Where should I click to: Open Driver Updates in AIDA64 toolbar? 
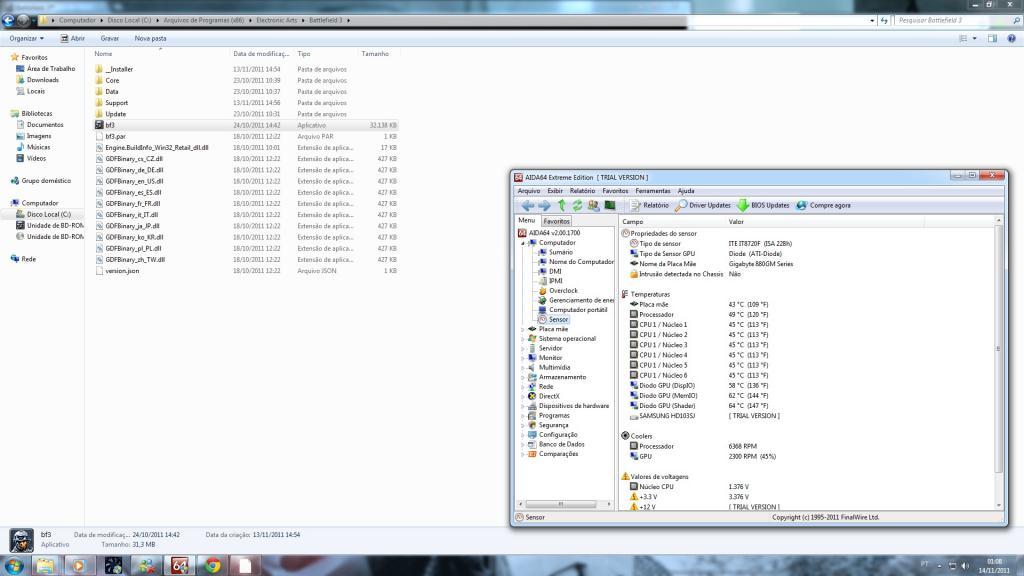703,205
